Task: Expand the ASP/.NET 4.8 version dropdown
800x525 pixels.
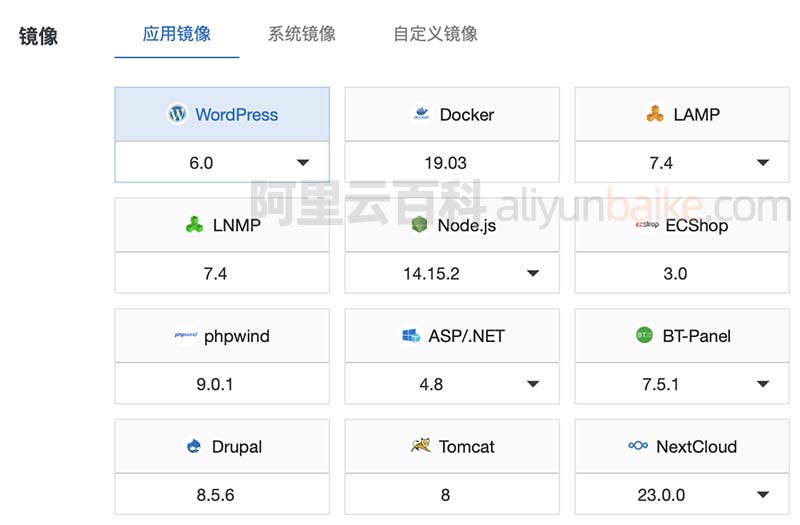Action: pyautogui.click(x=533, y=384)
